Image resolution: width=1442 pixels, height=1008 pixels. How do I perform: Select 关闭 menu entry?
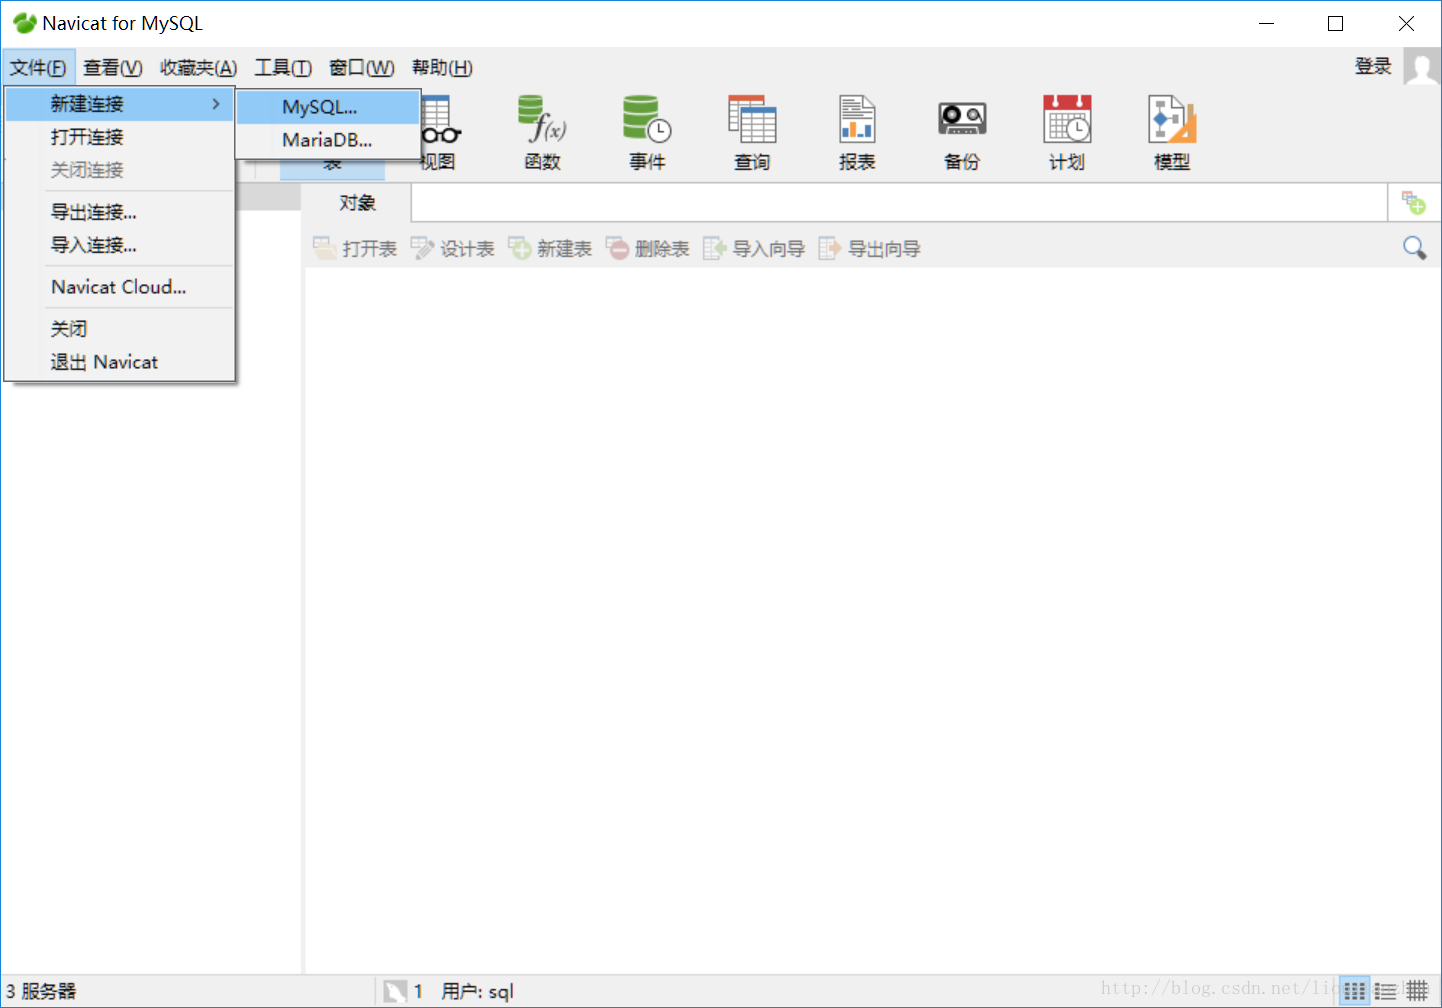pos(120,329)
